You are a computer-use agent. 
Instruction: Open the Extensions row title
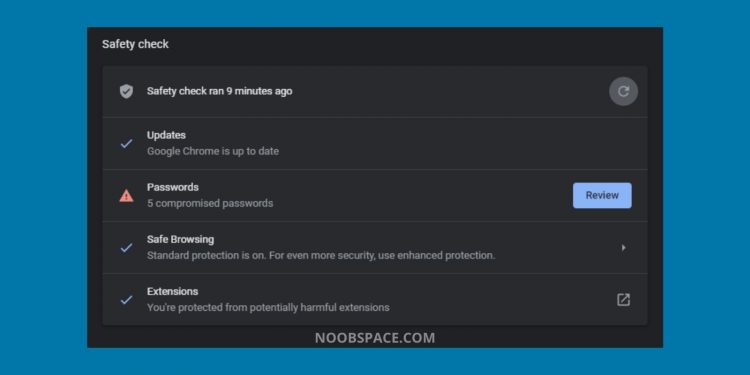click(172, 291)
